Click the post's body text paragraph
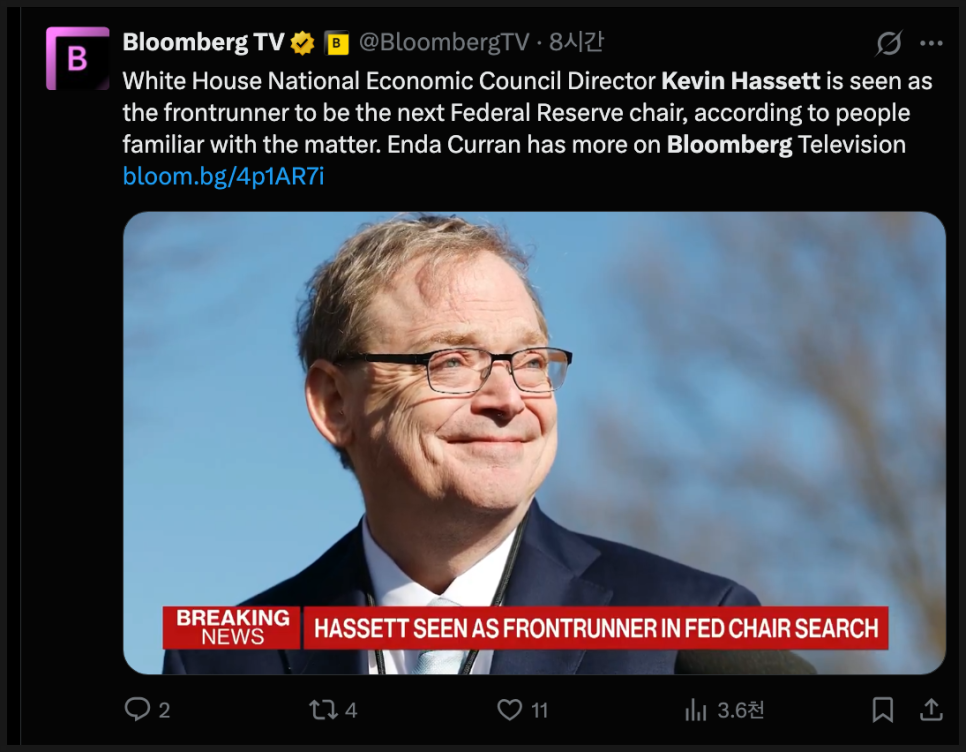This screenshot has width=966, height=752. pos(516,112)
